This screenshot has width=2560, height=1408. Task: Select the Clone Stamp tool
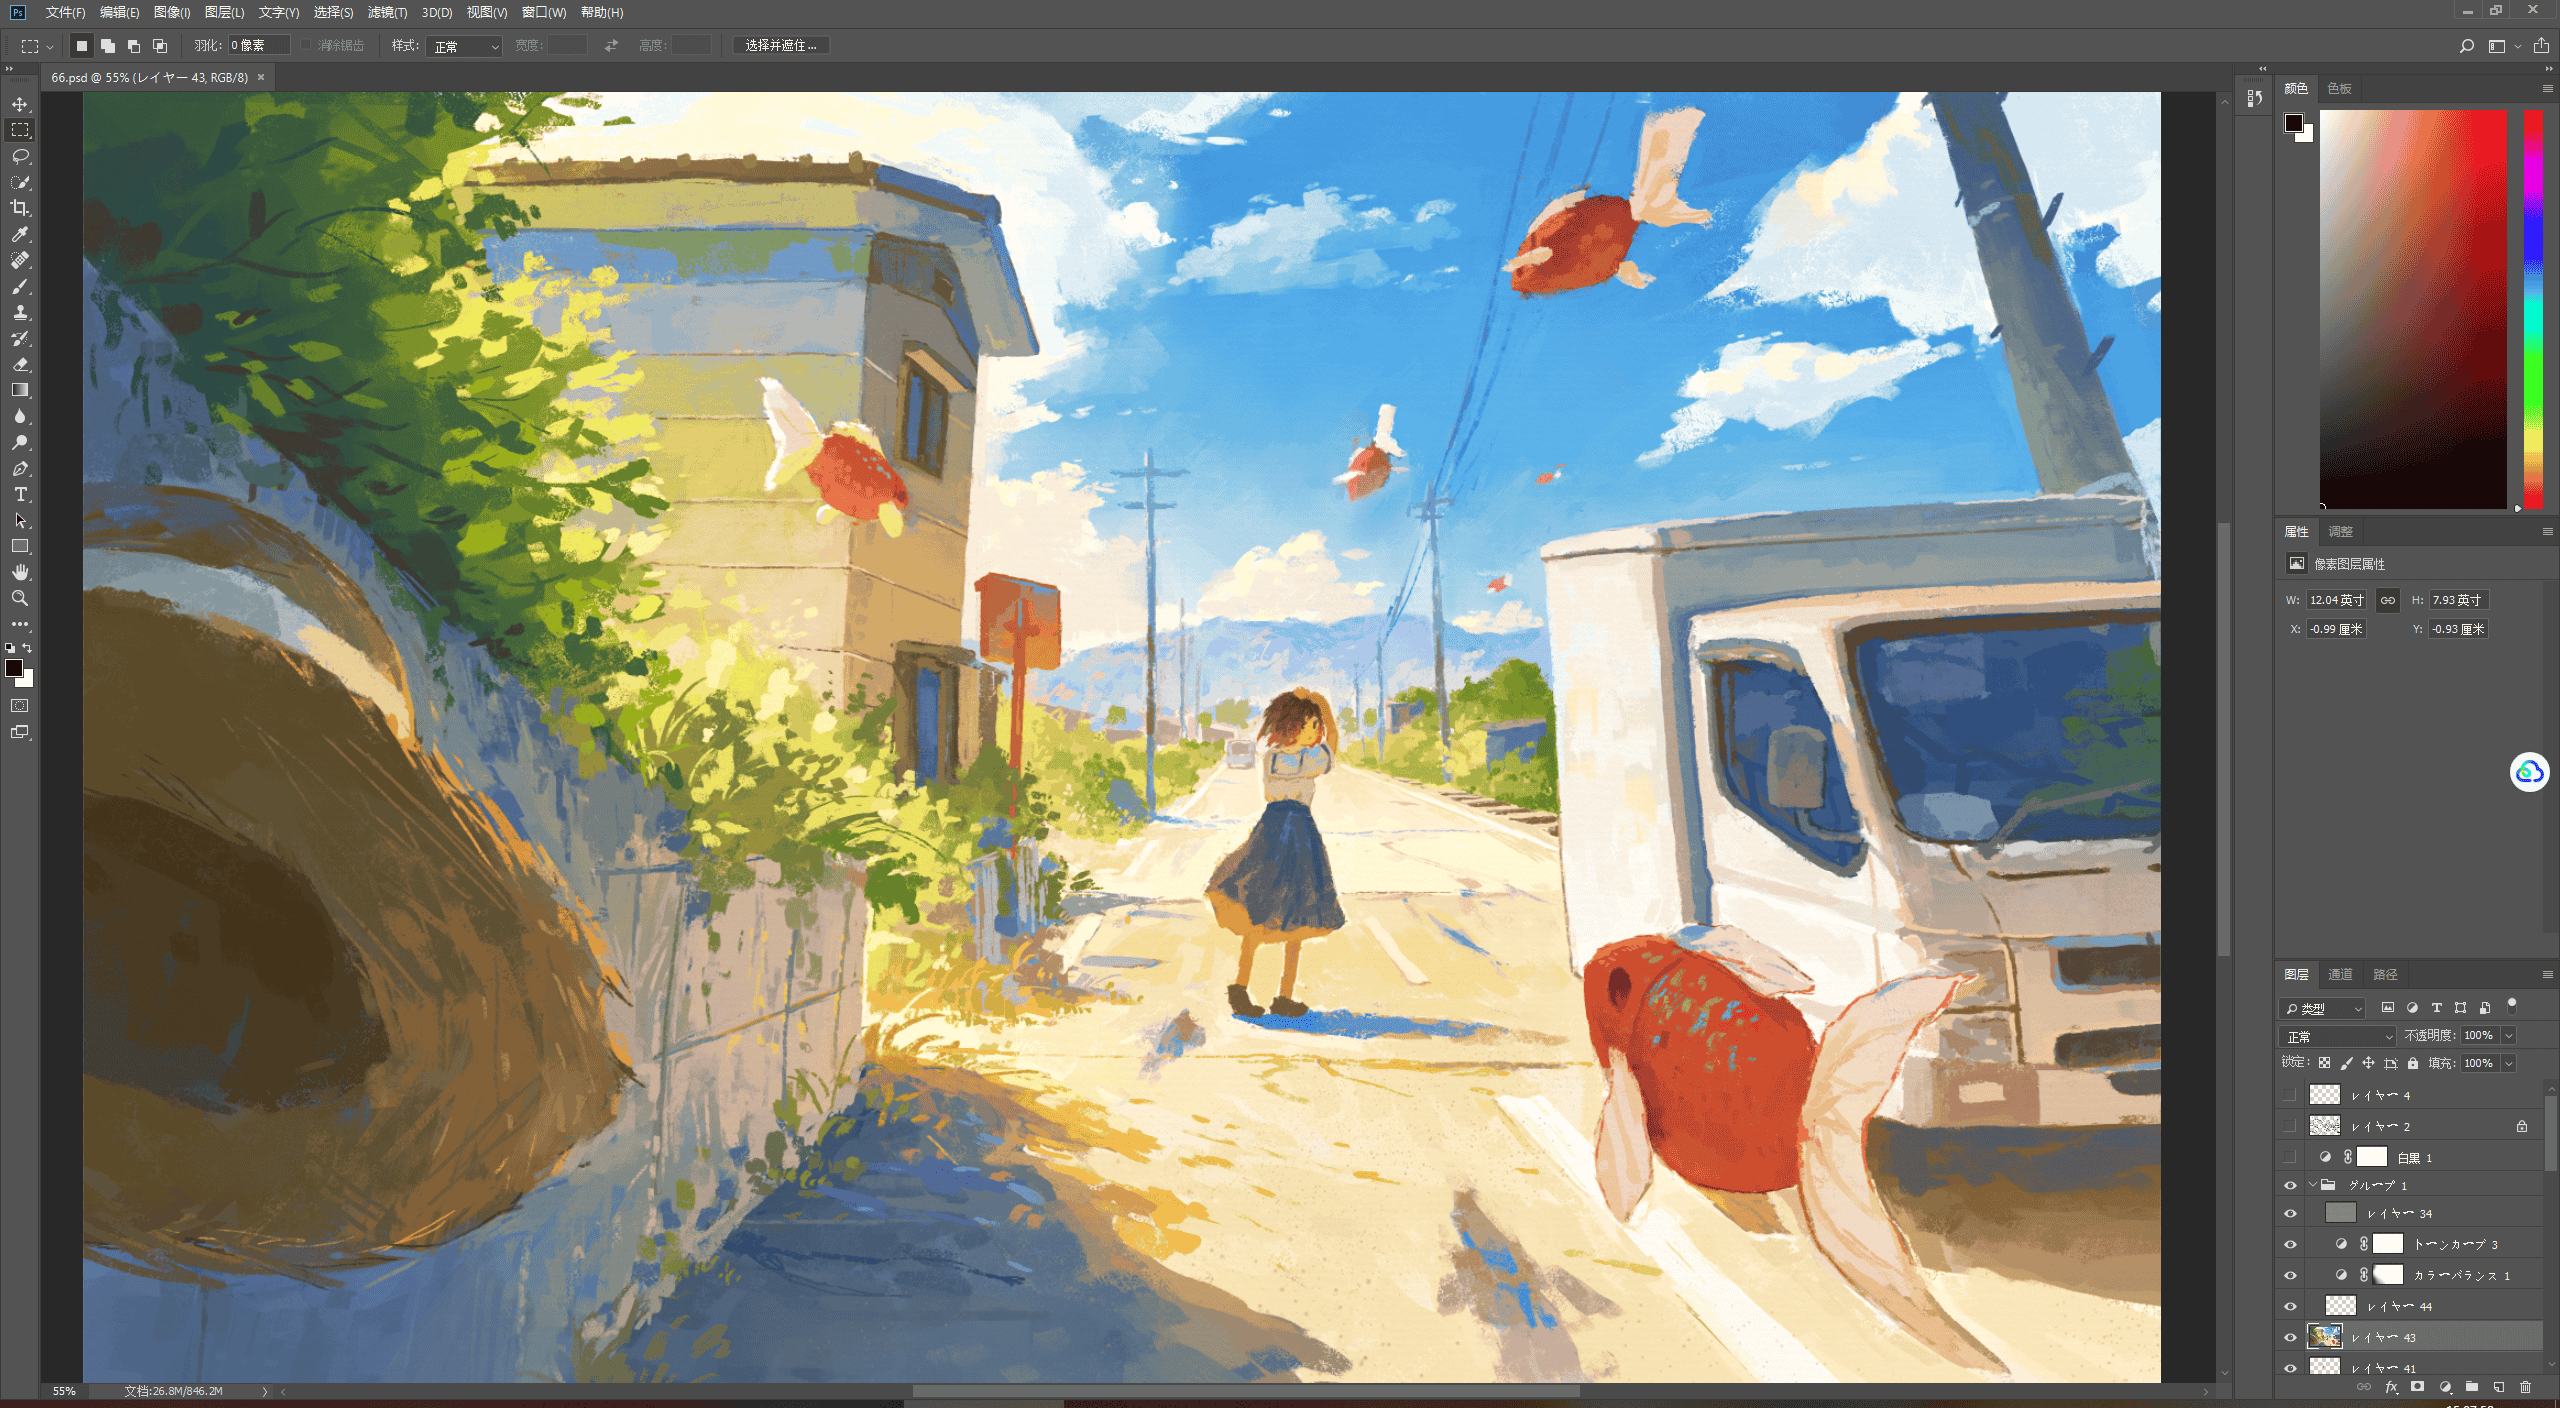(x=20, y=312)
